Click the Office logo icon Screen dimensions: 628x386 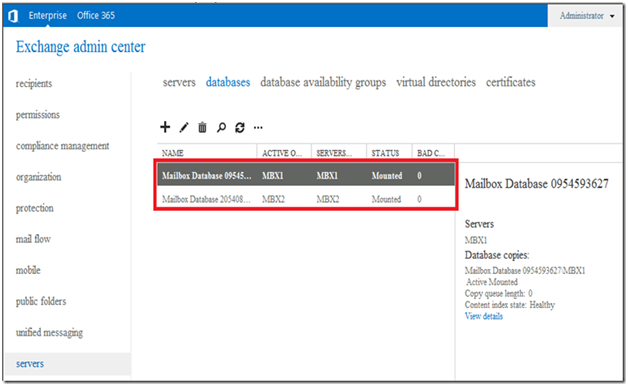(x=13, y=16)
